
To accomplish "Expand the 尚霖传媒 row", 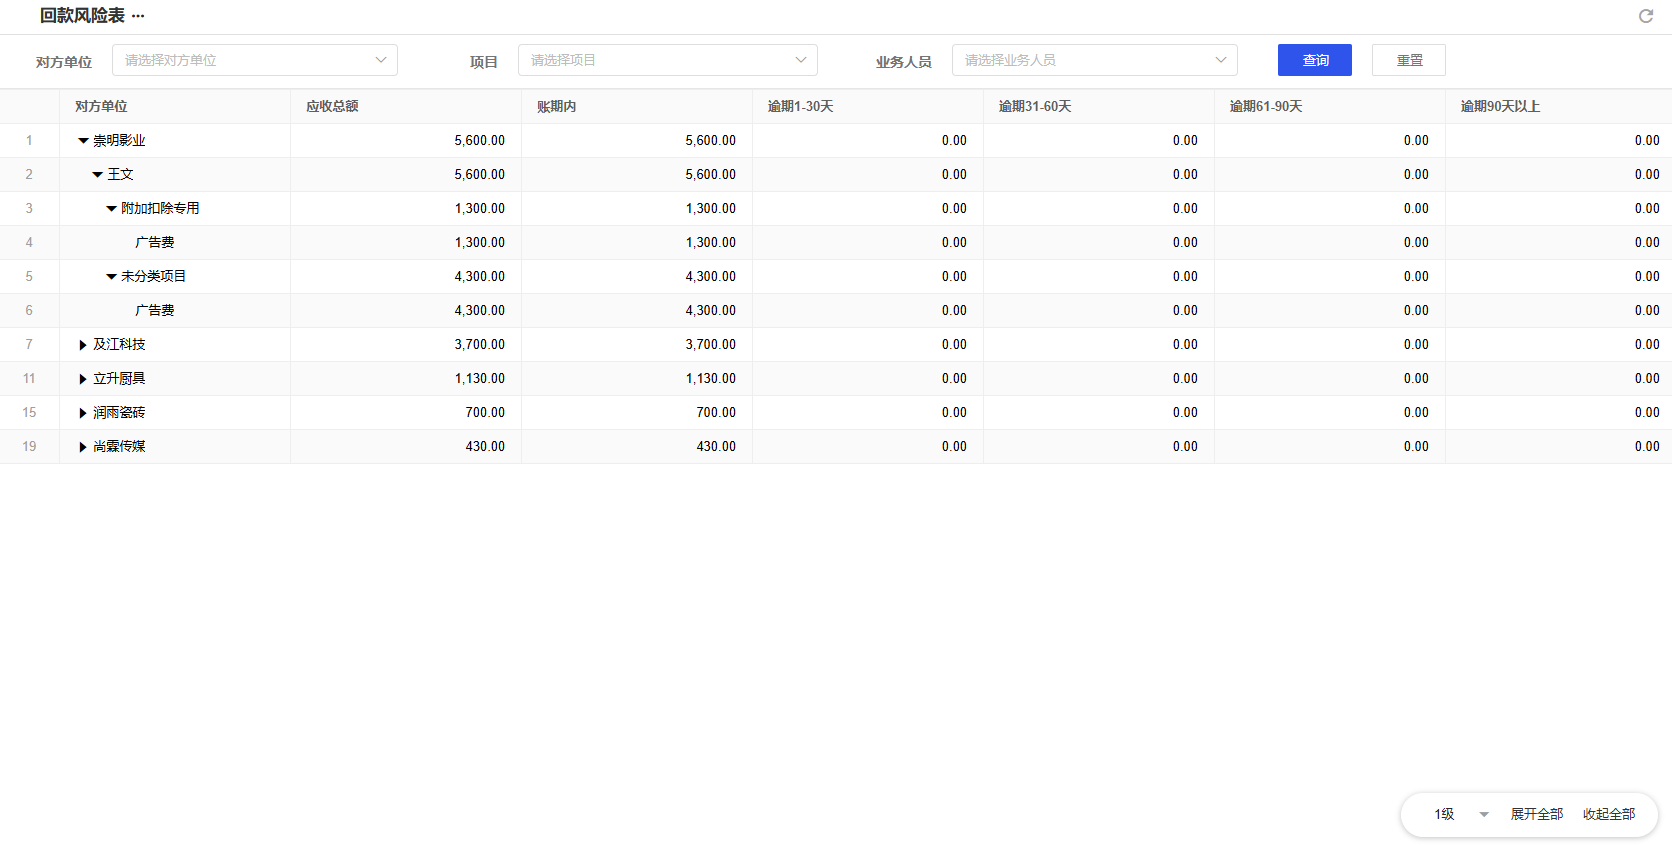I will coord(83,447).
